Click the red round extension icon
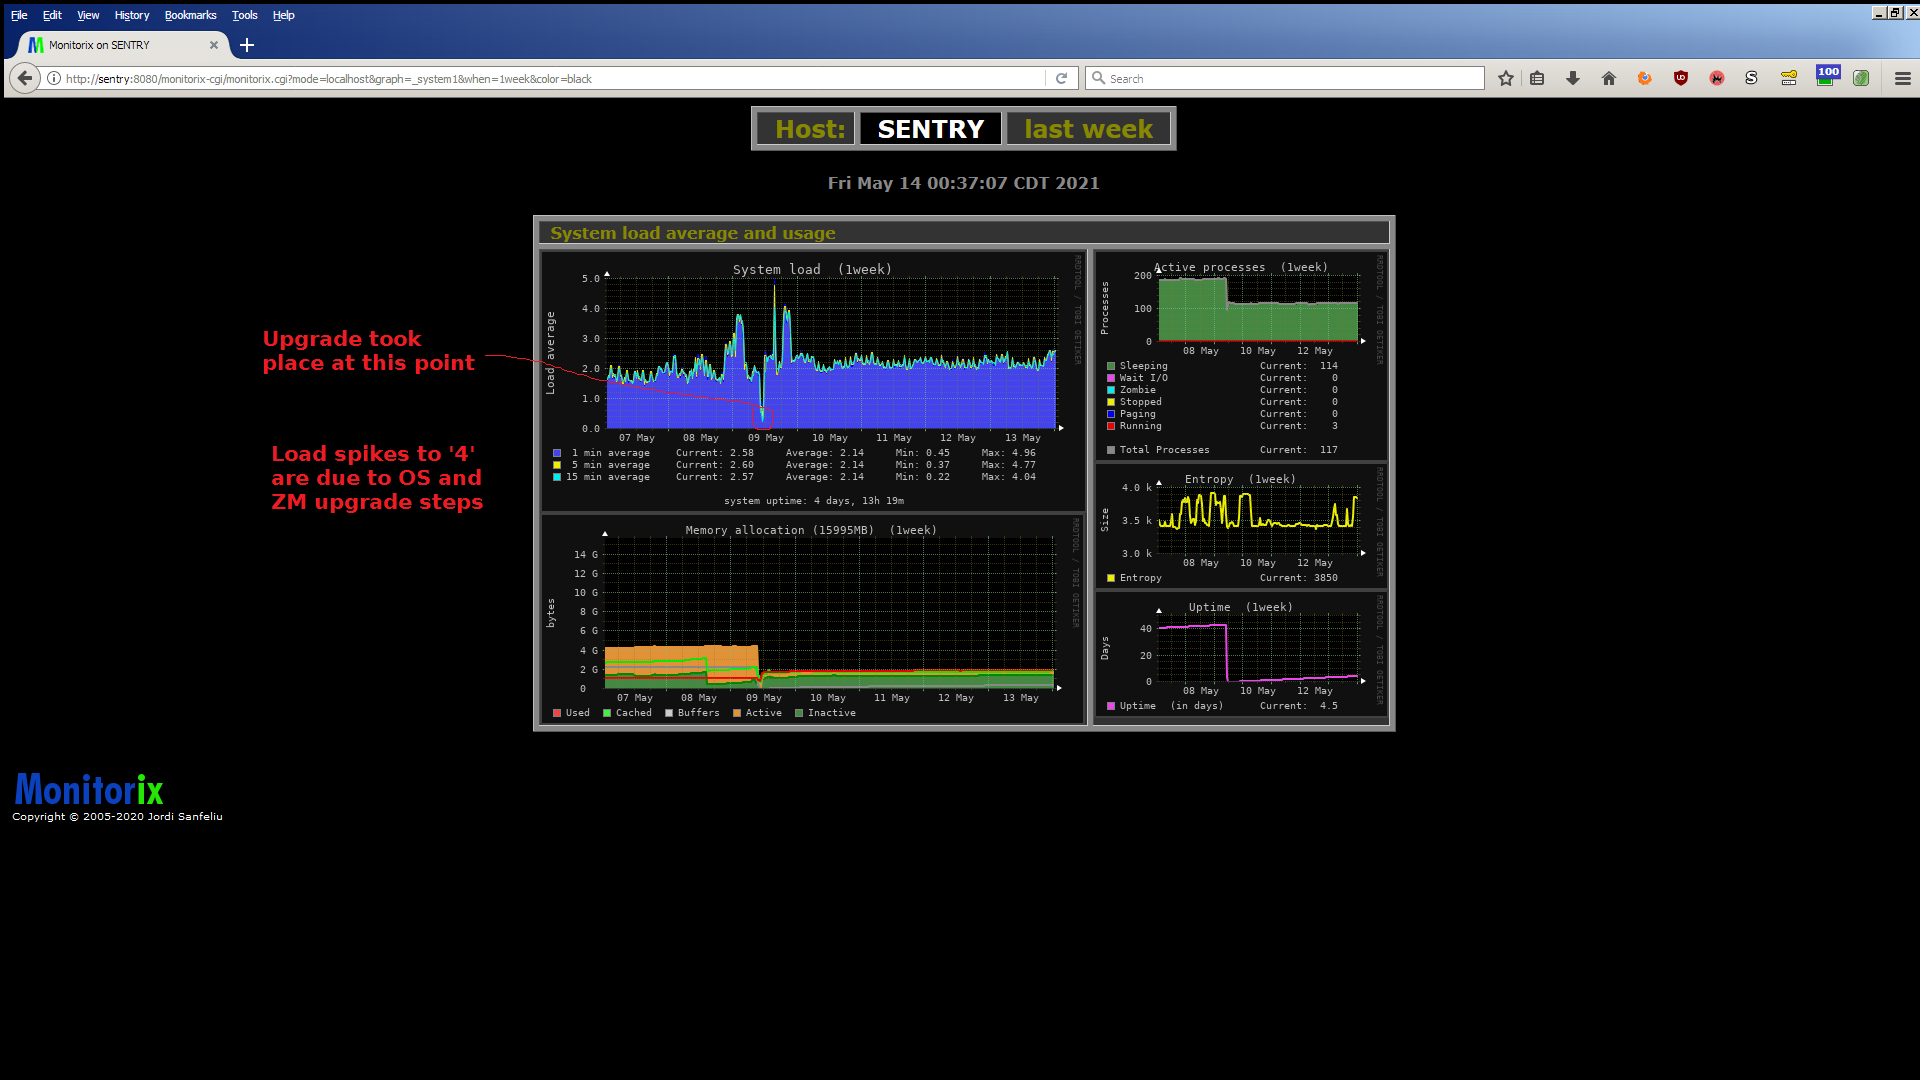Screen dimensions: 1920x1080 point(1717,78)
